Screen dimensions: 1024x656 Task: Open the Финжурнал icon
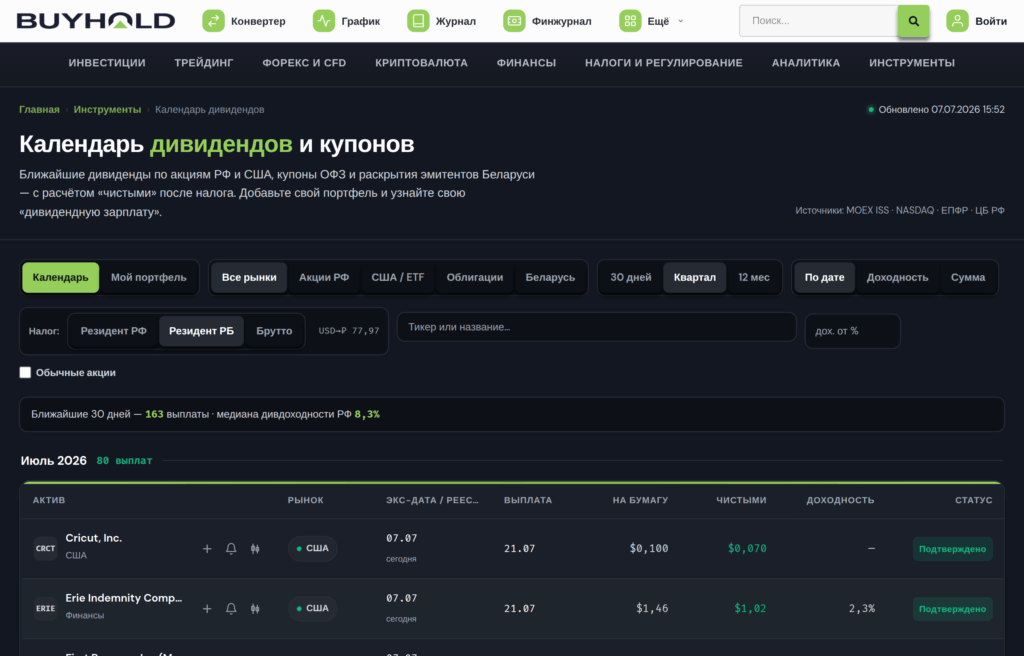(514, 21)
